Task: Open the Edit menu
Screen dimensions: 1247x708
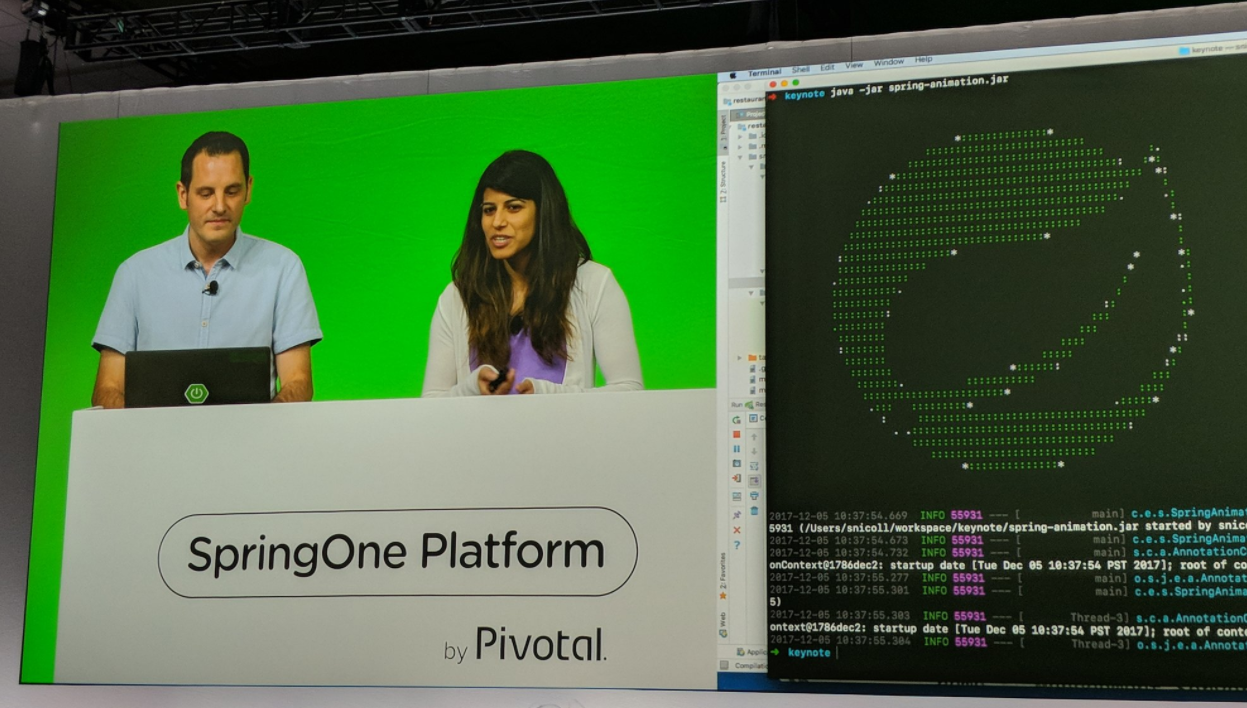Action: (x=827, y=68)
